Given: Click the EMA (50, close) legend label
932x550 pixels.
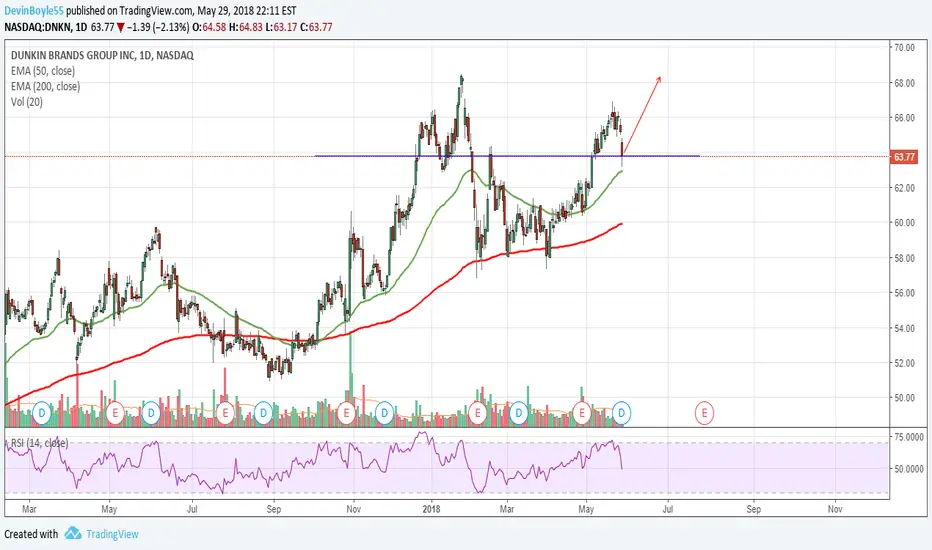Looking at the screenshot, I should click(x=43, y=71).
